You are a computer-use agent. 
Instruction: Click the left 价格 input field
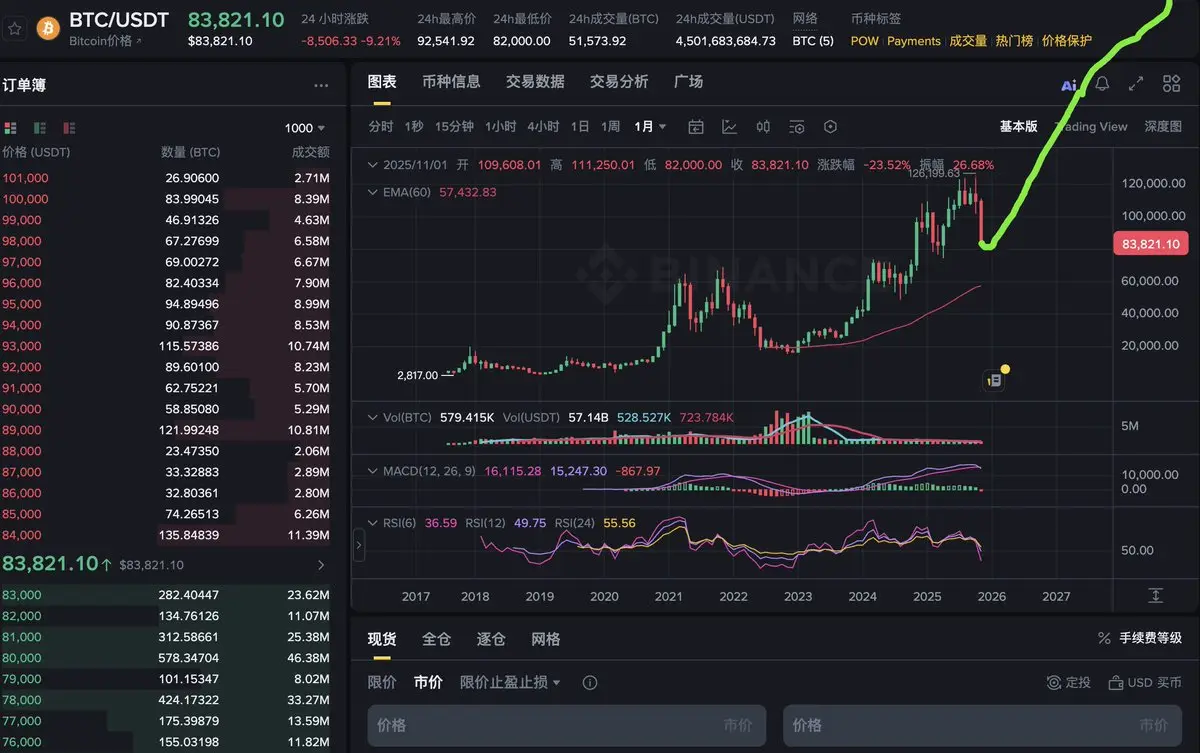pos(566,725)
